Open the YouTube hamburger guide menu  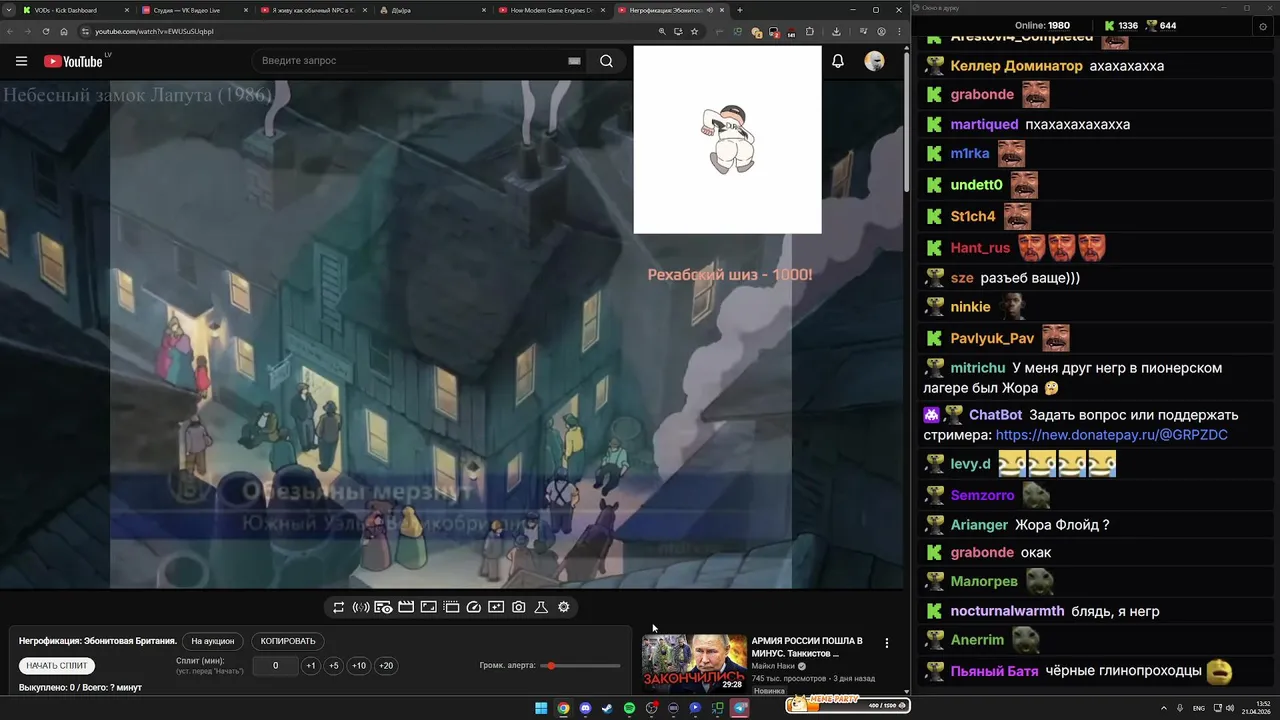click(x=21, y=61)
